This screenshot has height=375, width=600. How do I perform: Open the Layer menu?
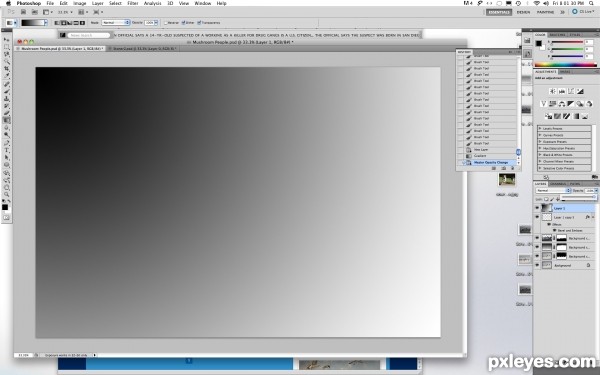pos(98,3)
